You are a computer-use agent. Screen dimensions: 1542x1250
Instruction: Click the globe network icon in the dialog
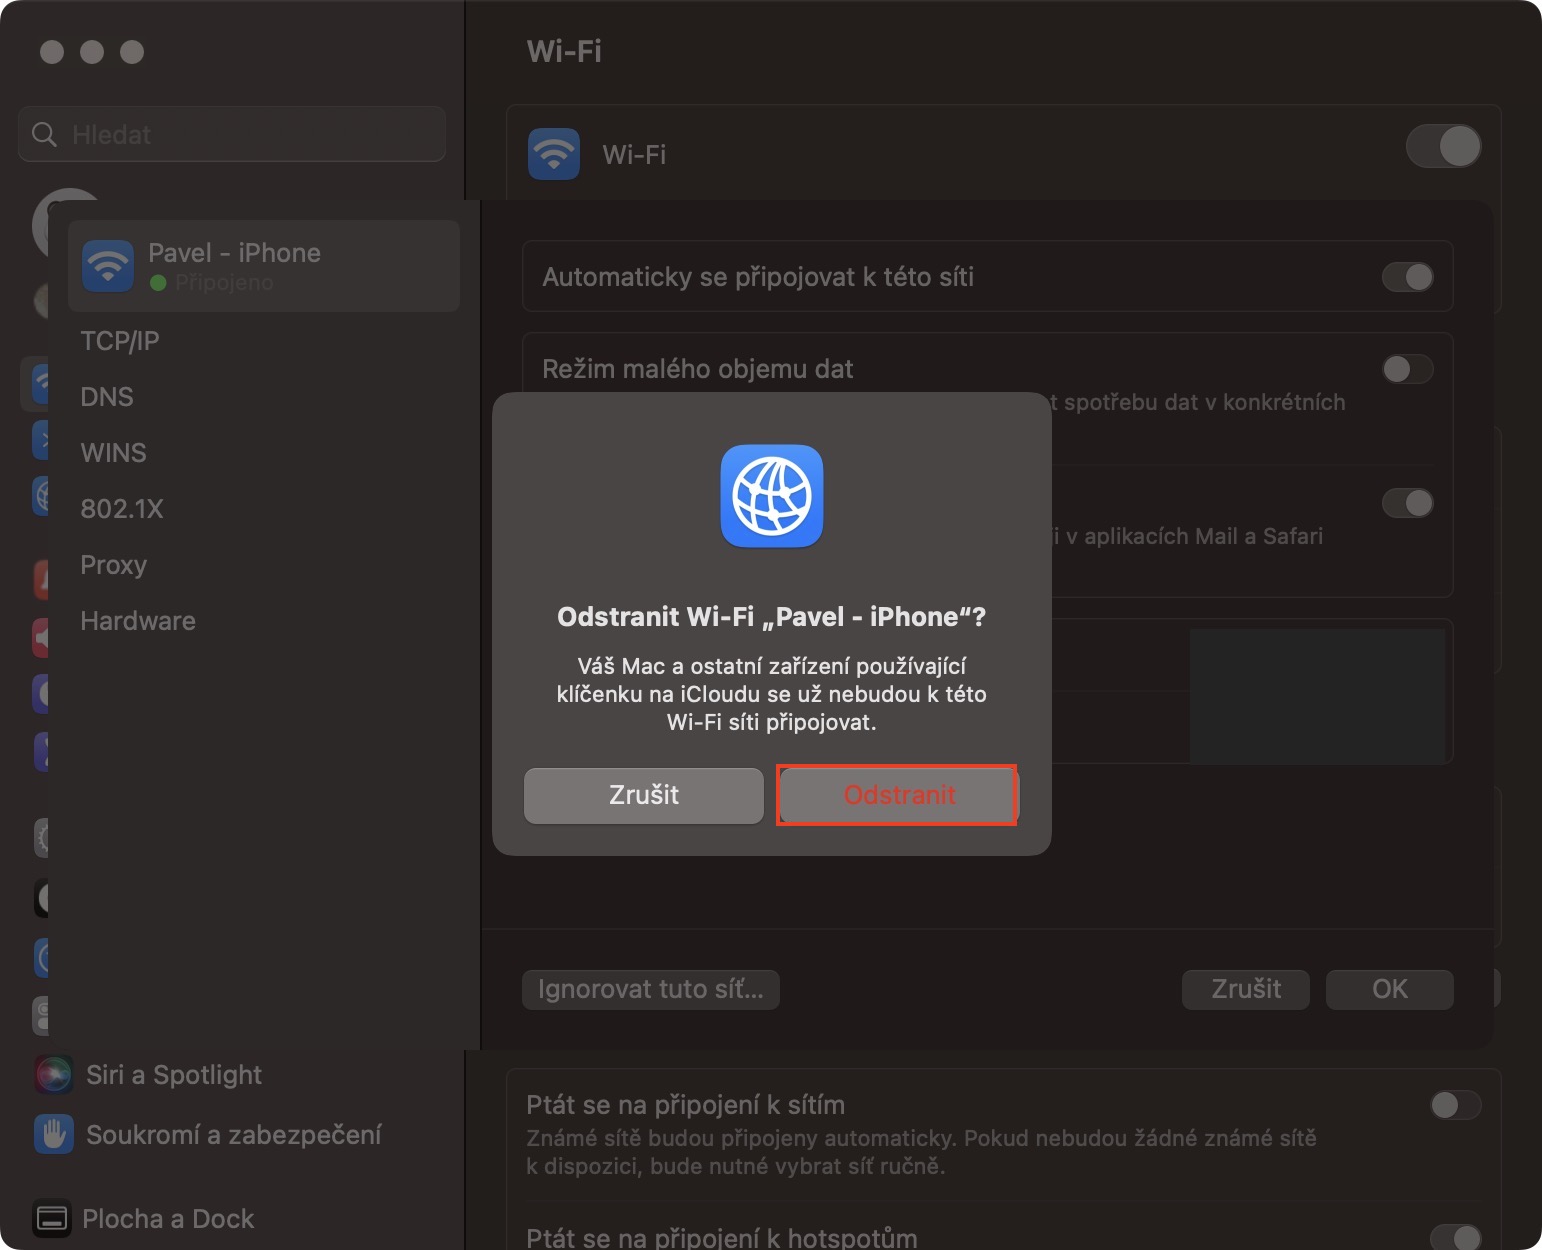772,496
